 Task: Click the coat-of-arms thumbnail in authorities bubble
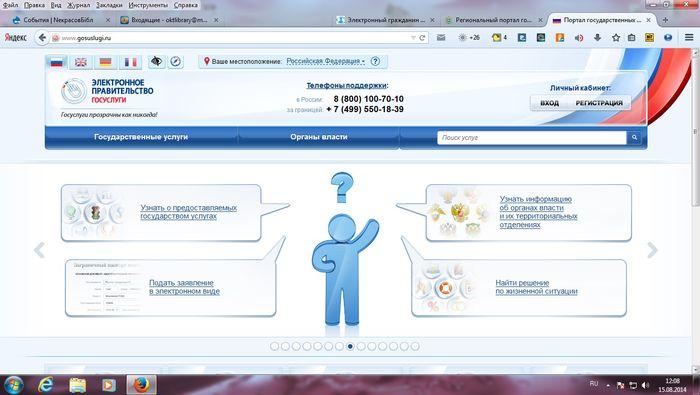tap(460, 213)
